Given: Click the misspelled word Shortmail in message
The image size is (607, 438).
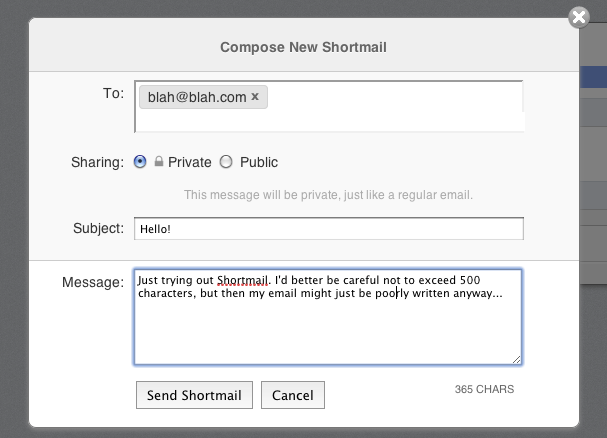Looking at the screenshot, I should [242, 280].
